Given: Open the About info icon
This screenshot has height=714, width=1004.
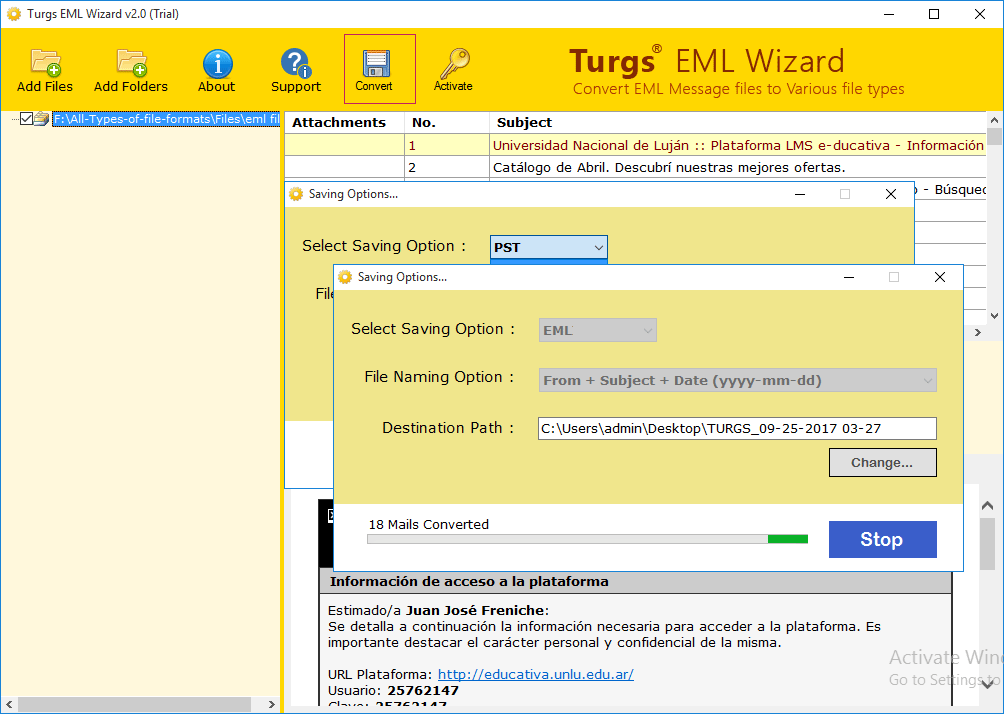Looking at the screenshot, I should pyautogui.click(x=217, y=63).
